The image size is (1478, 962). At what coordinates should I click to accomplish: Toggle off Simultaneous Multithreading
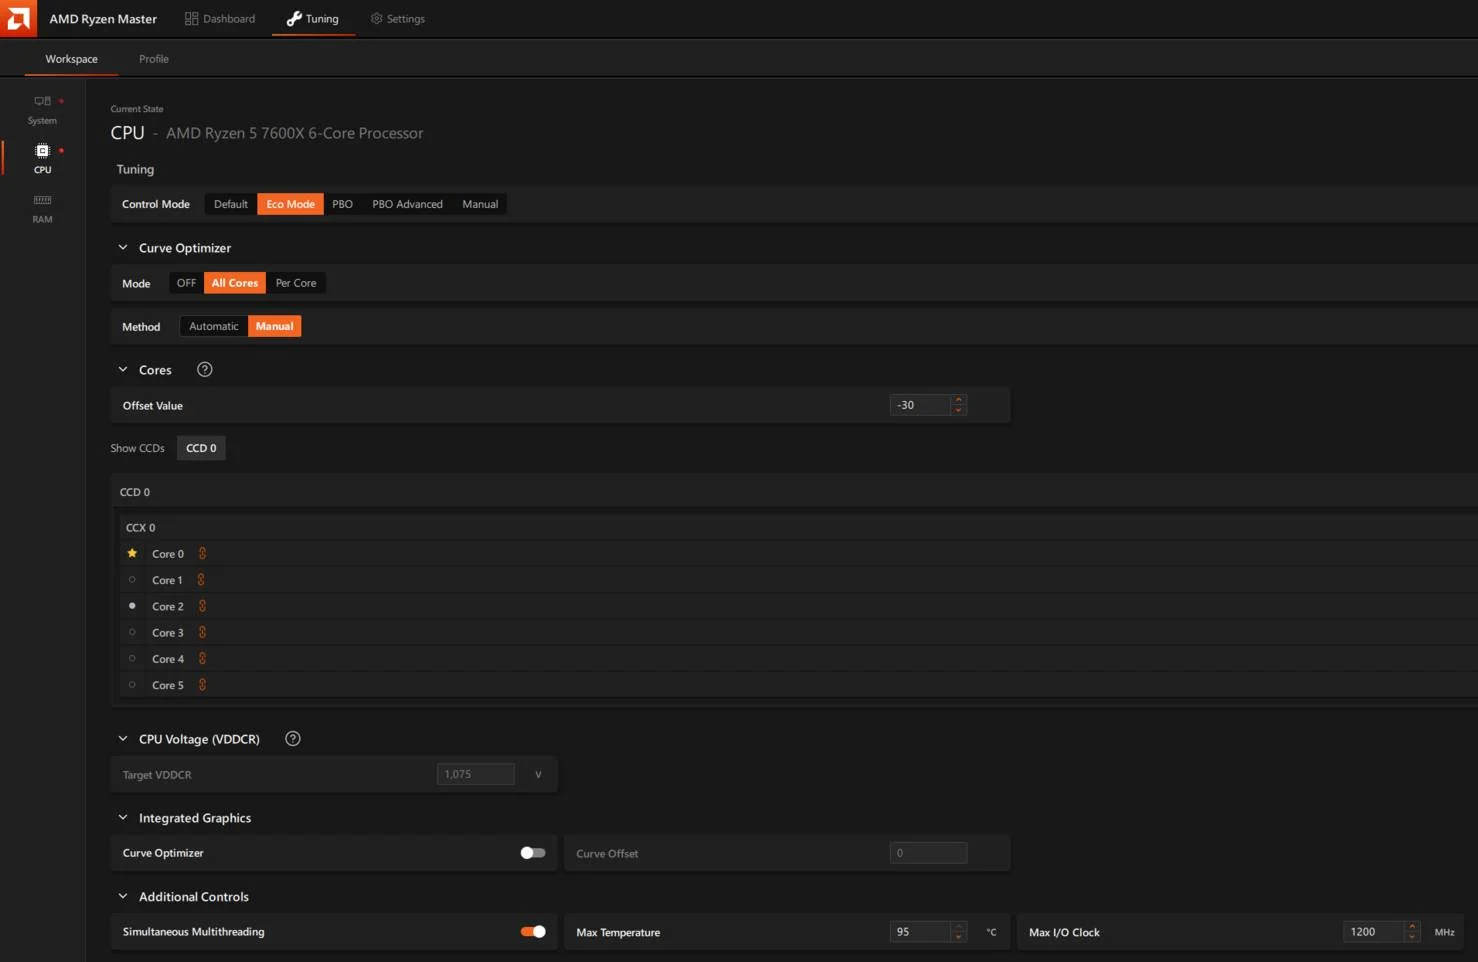point(533,931)
